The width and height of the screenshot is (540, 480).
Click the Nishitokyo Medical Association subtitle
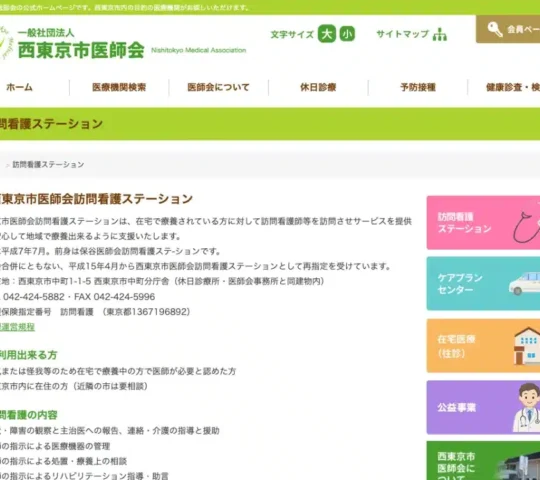tap(199, 50)
